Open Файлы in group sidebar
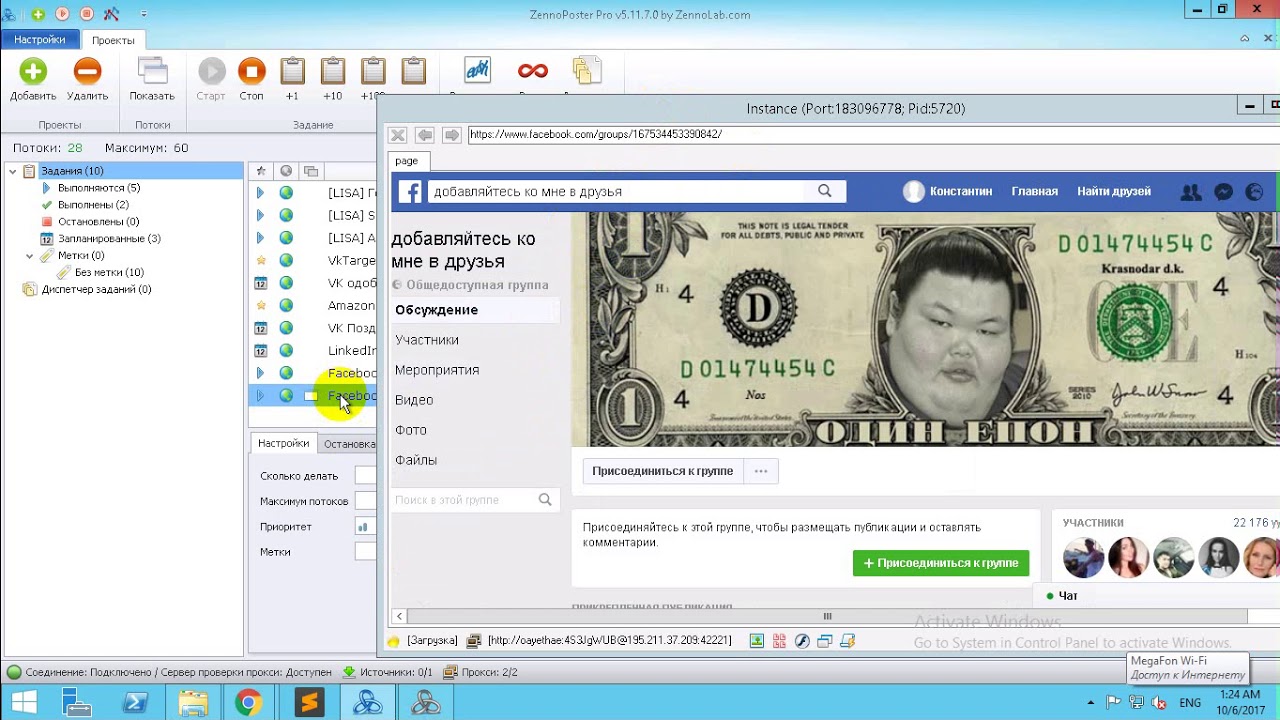 pyautogui.click(x=416, y=460)
